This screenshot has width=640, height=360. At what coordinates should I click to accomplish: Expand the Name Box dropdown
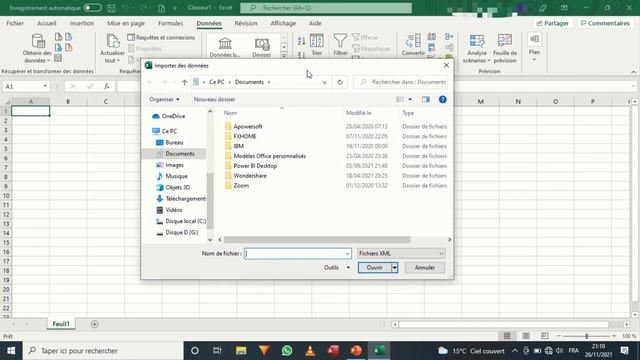coord(45,86)
